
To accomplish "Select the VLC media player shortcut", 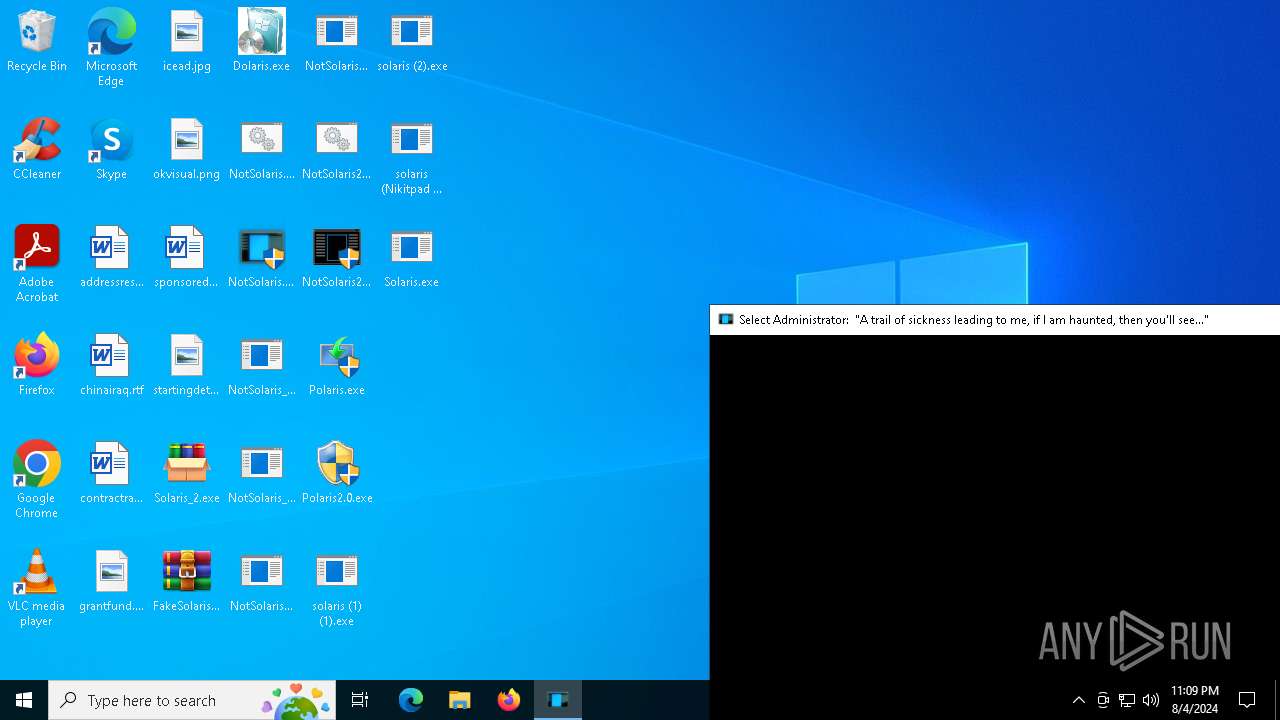I will pyautogui.click(x=37, y=588).
